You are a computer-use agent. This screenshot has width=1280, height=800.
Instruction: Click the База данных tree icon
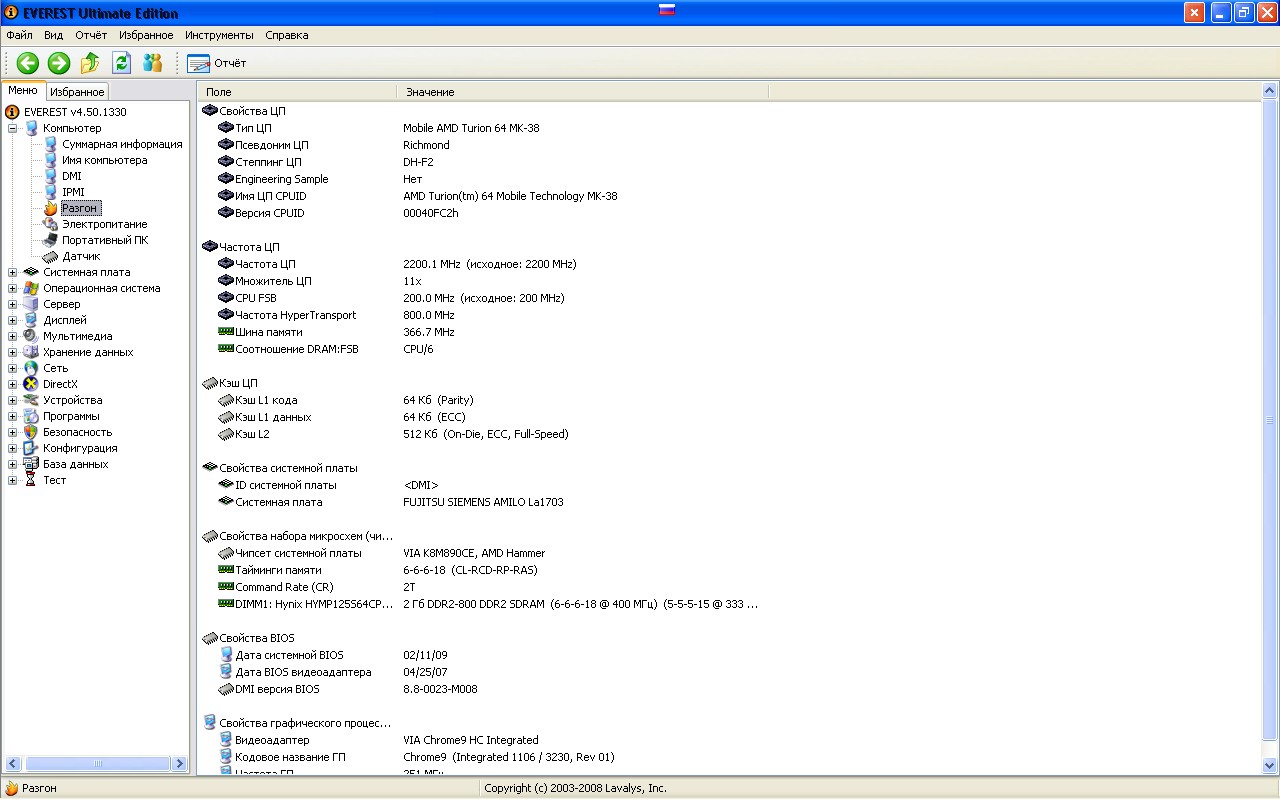coord(31,464)
